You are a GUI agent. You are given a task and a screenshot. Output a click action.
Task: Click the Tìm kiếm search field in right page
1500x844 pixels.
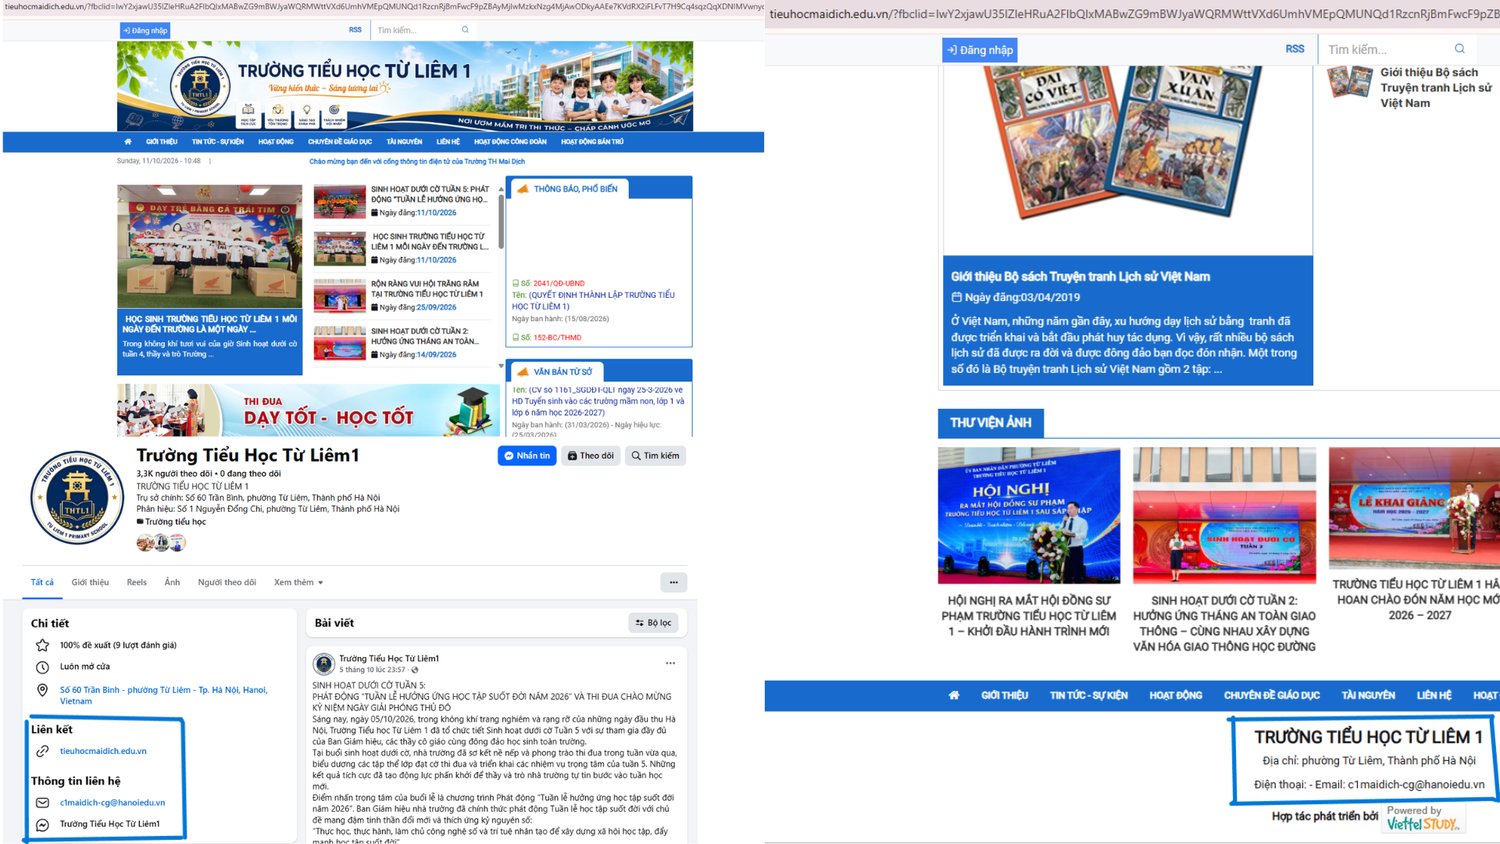point(1385,49)
